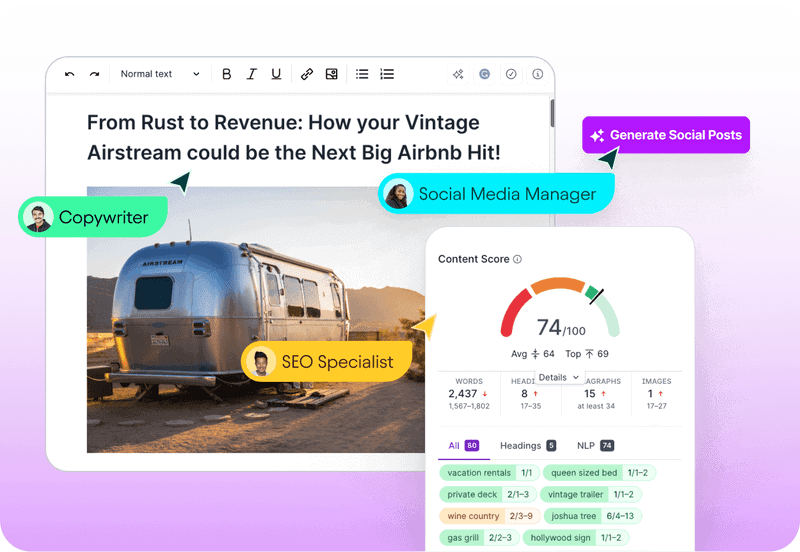The width and height of the screenshot is (800, 552).
Task: Click the queen sized bed keyword chip
Action: pyautogui.click(x=599, y=473)
